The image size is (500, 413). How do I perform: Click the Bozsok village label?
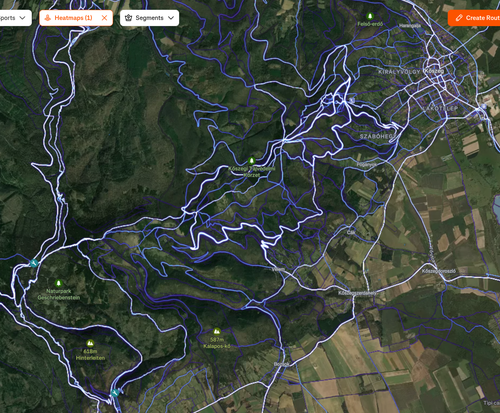(282, 364)
